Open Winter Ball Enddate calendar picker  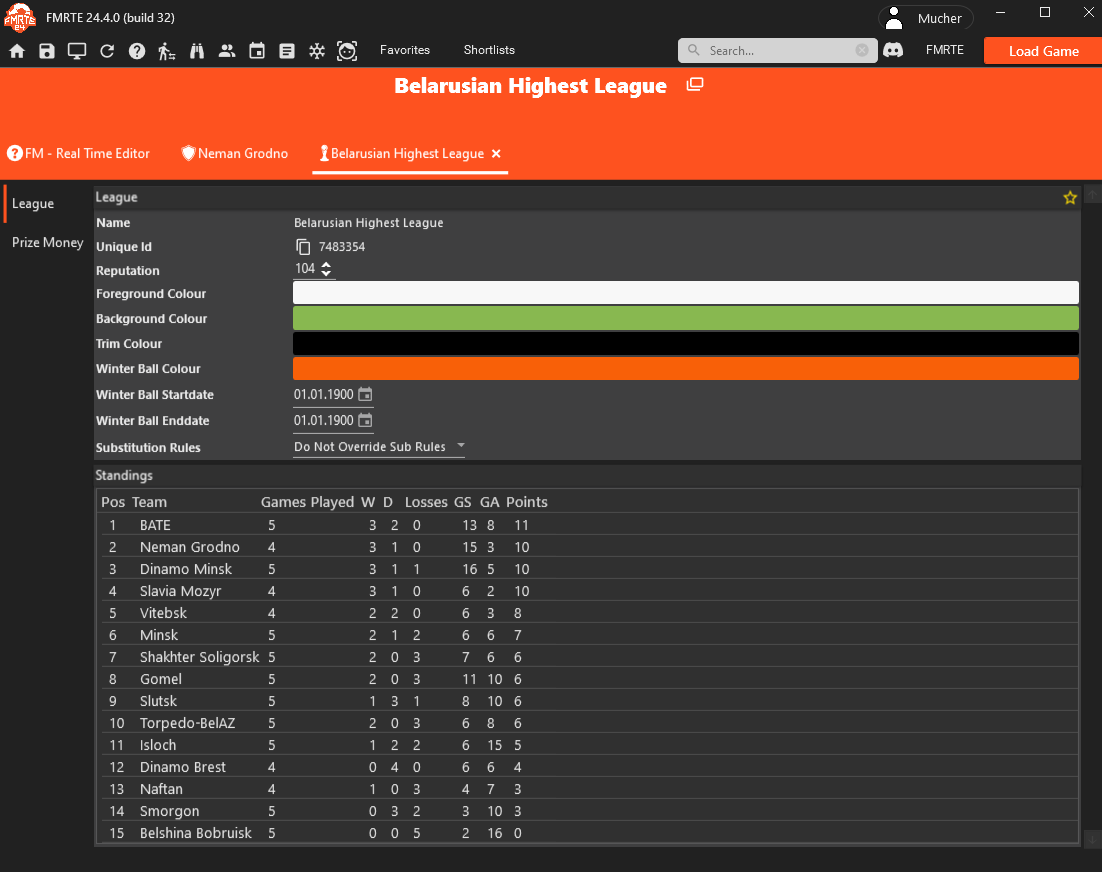click(365, 420)
